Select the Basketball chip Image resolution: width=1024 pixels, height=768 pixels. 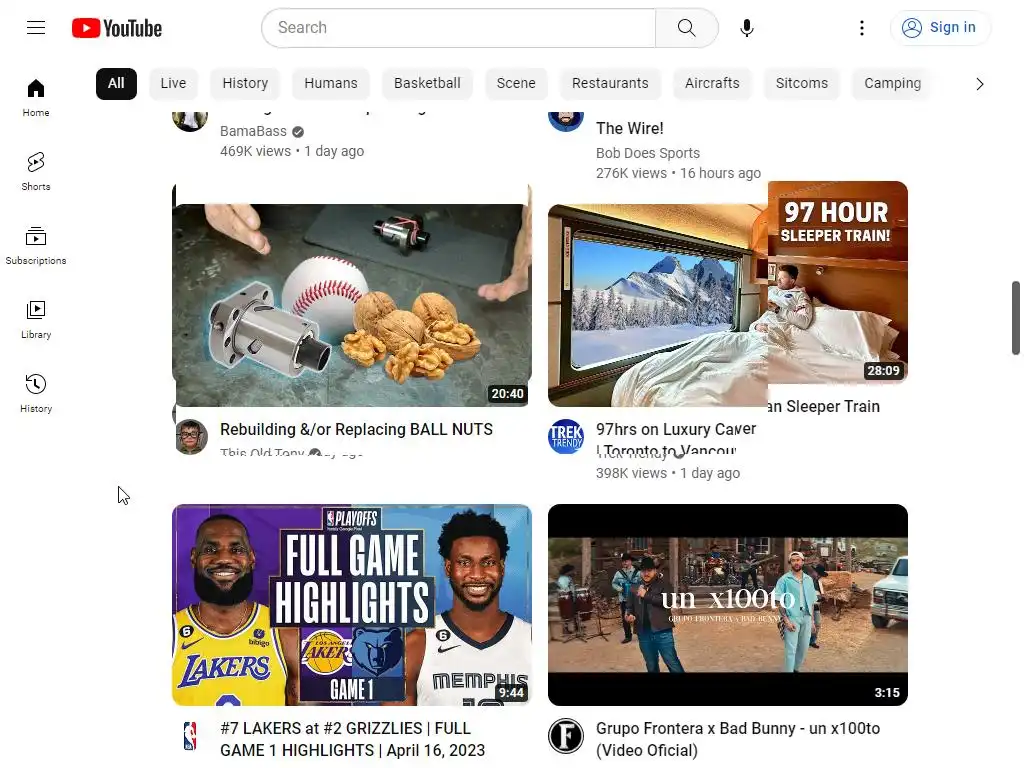click(x=427, y=84)
